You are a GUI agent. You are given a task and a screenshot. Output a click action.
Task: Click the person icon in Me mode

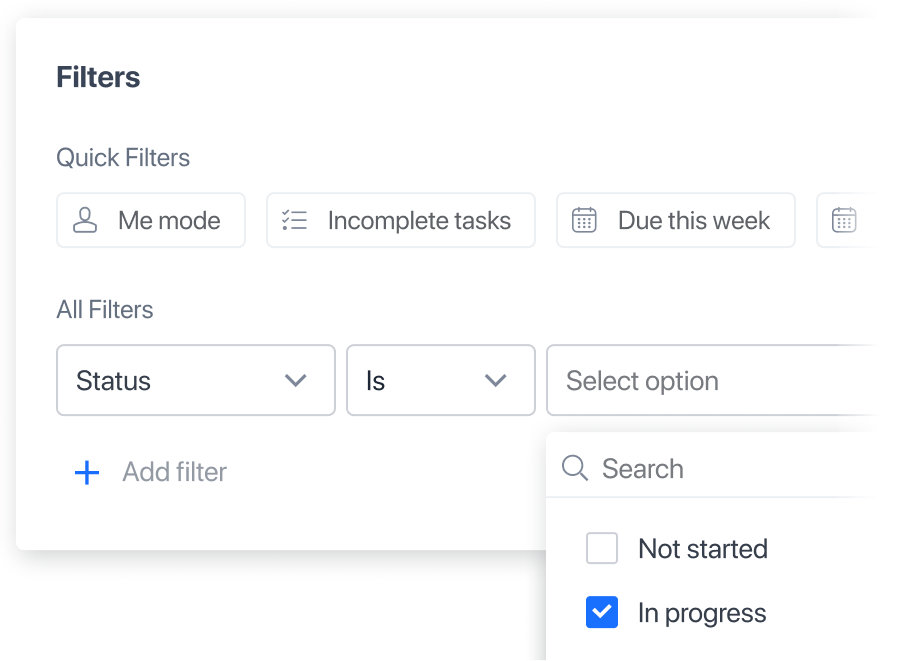click(x=84, y=221)
